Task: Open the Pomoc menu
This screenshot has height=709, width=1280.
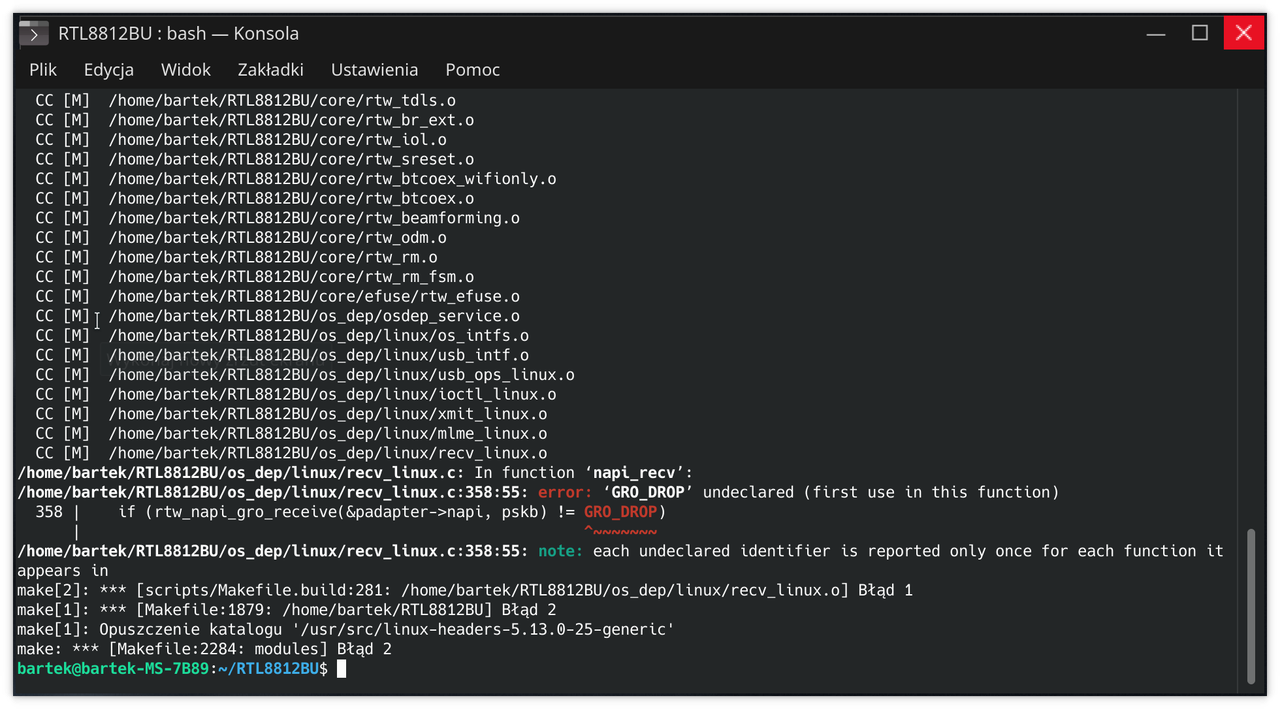Action: pyautogui.click(x=473, y=69)
